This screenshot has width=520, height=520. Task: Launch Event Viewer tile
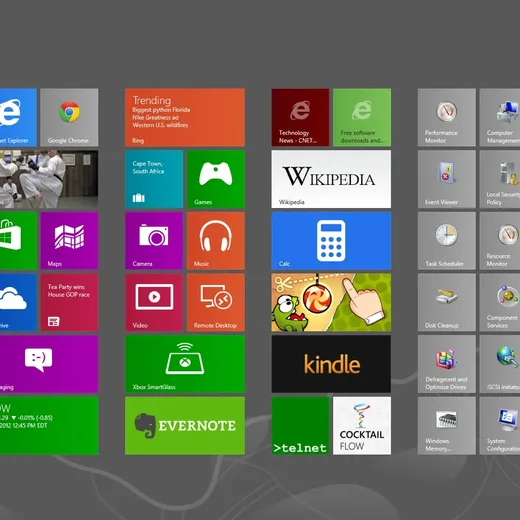pos(447,179)
